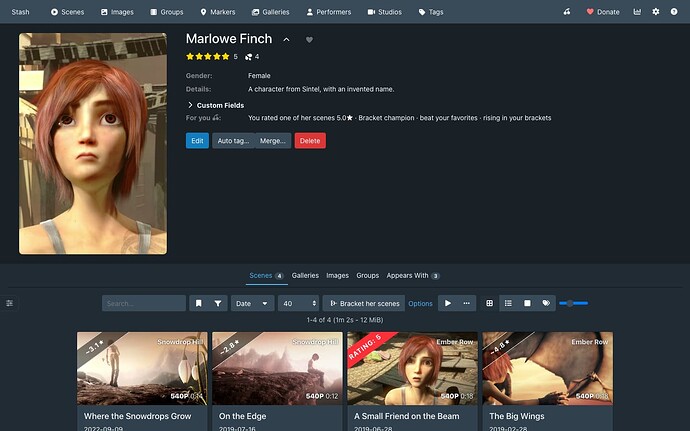Open the Date sort dropdown

[x=253, y=303]
